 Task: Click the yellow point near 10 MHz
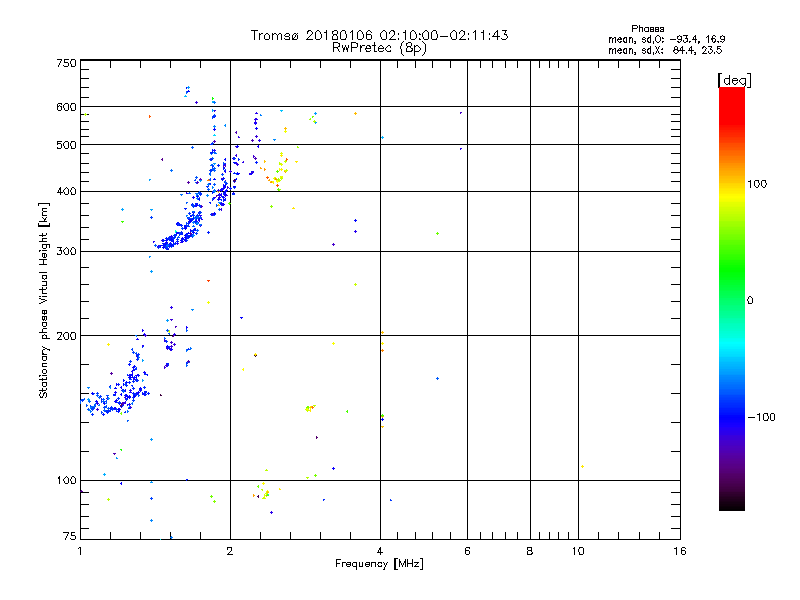pos(582,466)
